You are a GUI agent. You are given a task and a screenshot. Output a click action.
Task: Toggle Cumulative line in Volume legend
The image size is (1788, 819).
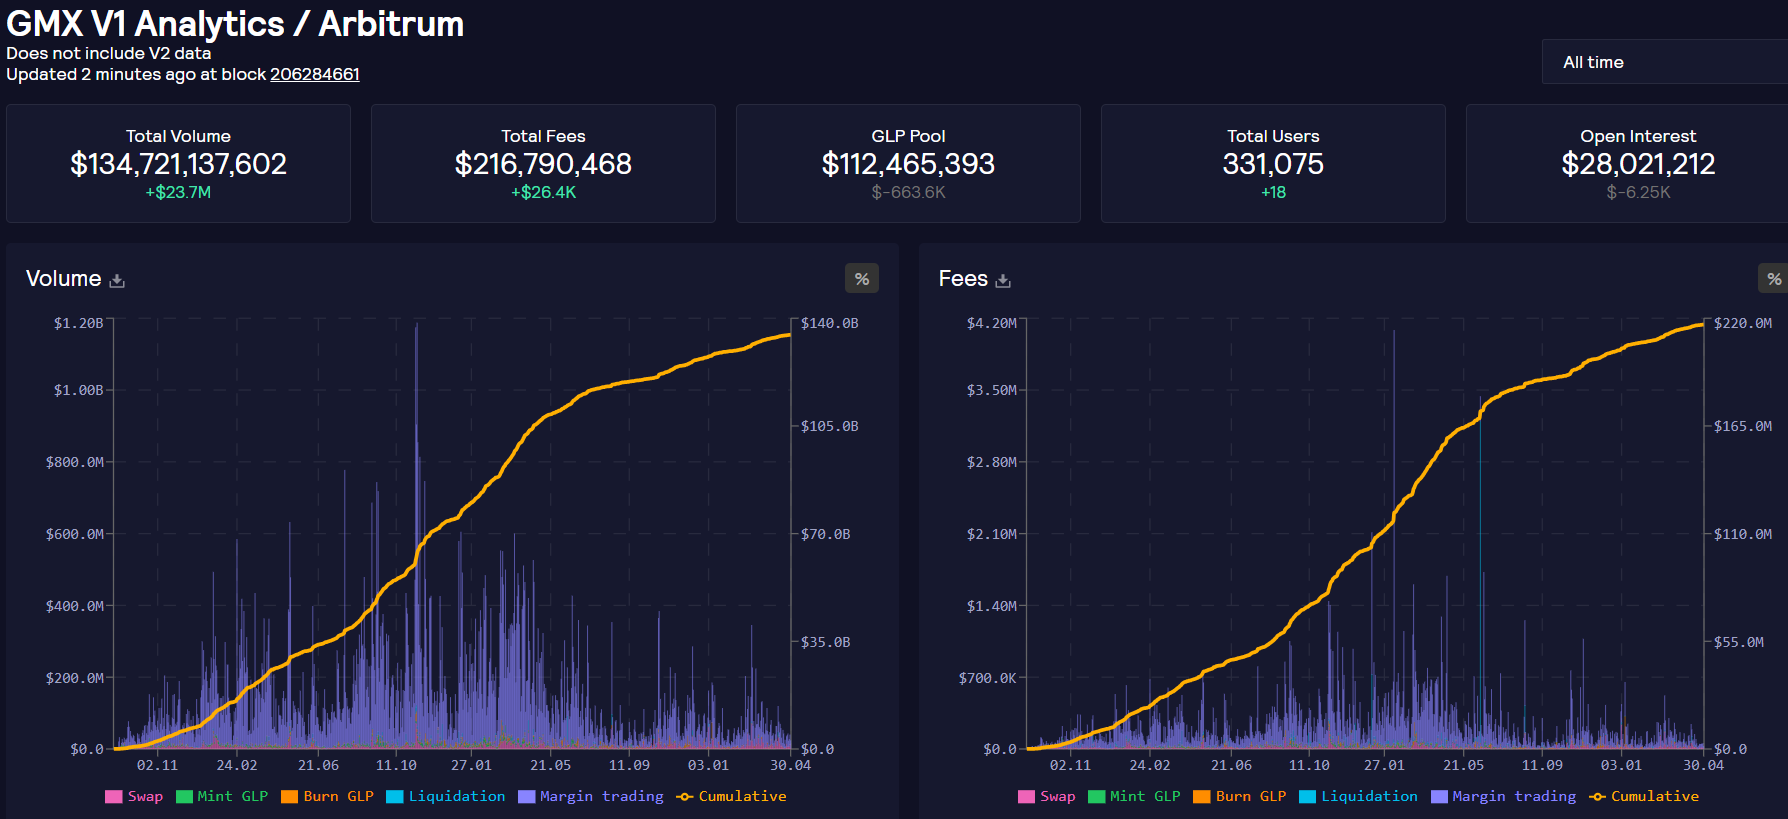pyautogui.click(x=731, y=796)
